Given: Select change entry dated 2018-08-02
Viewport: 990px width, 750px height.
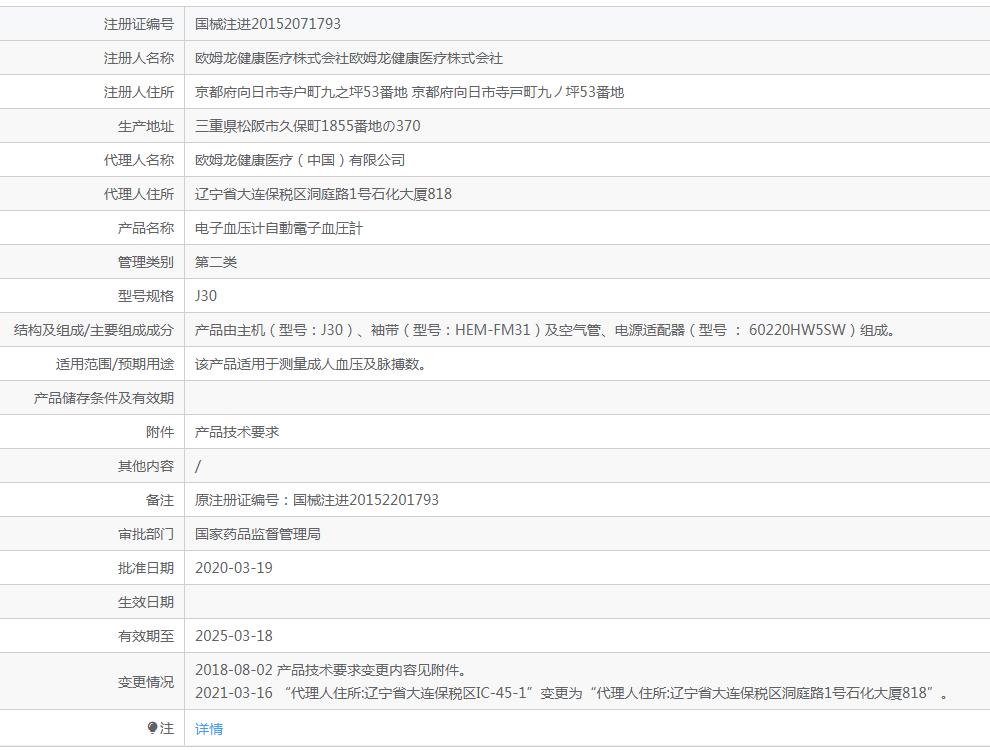Looking at the screenshot, I should click(x=332, y=670).
